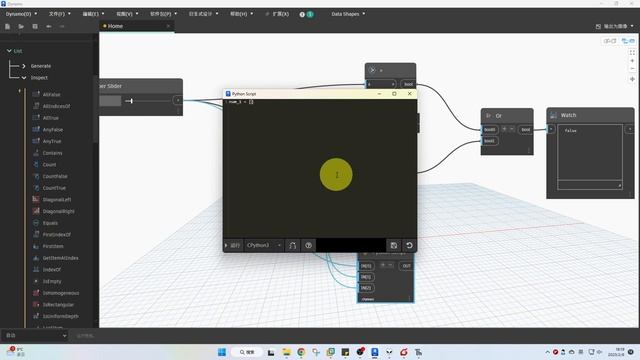The height and width of the screenshot is (360, 640).
Task: Click the Number Slider output port
Action: (x=178, y=100)
